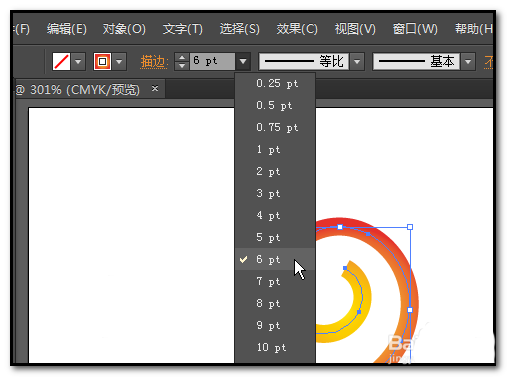Click the anchor point at inner spiral tip
507x377 pixels.
pyautogui.click(x=345, y=268)
